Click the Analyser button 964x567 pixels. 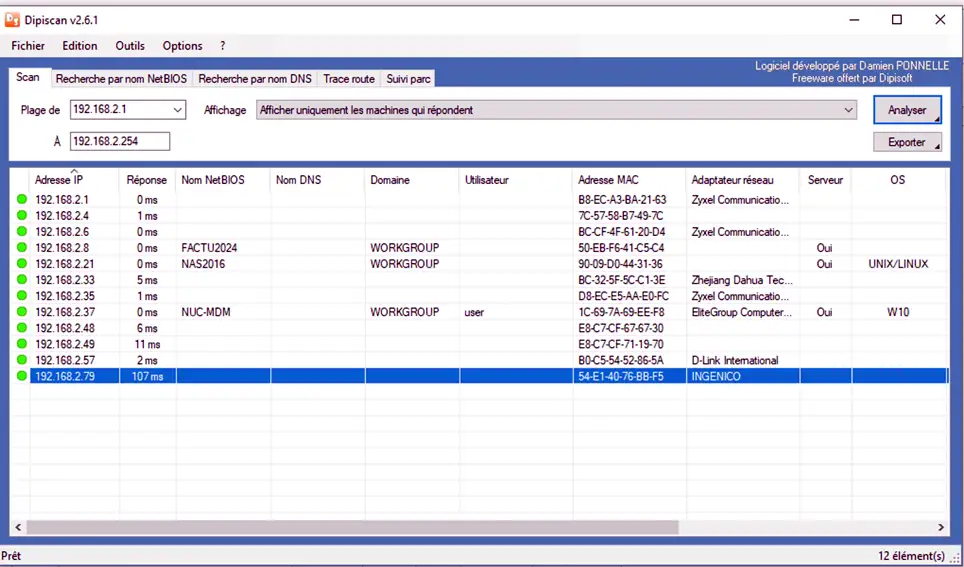click(x=907, y=110)
